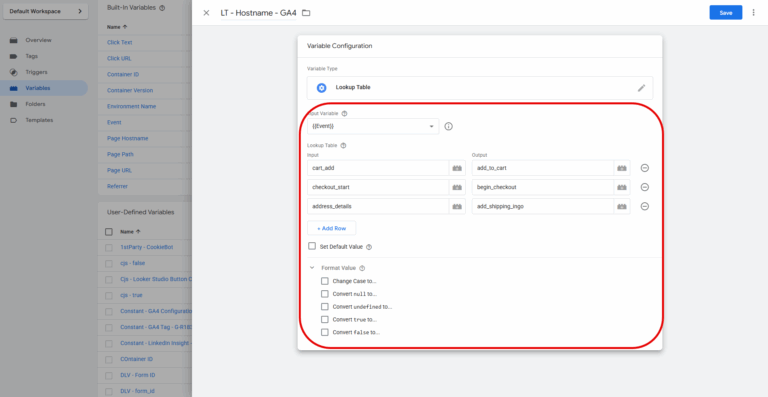Click the address_details input field

(378, 206)
